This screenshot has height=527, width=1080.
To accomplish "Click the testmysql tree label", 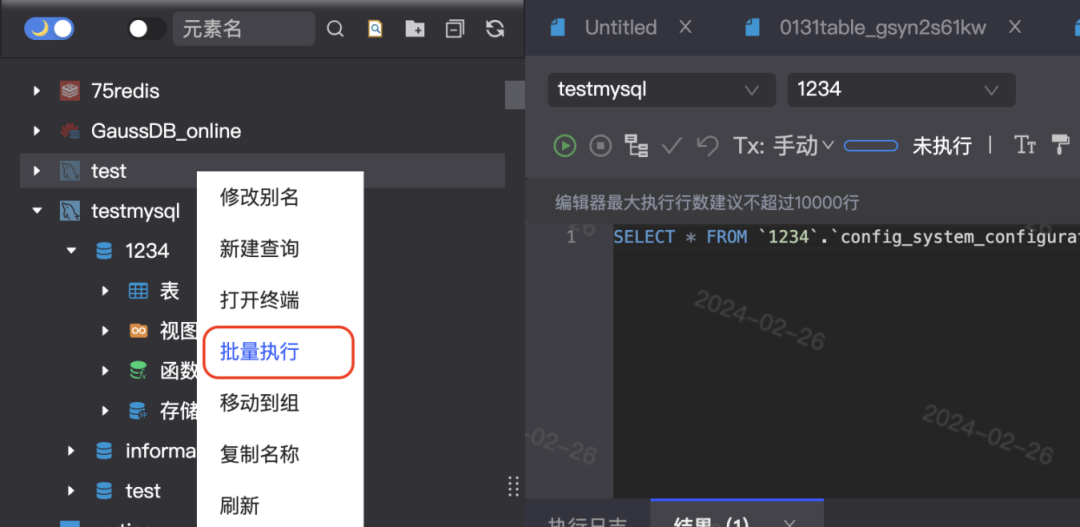I will [x=136, y=211].
